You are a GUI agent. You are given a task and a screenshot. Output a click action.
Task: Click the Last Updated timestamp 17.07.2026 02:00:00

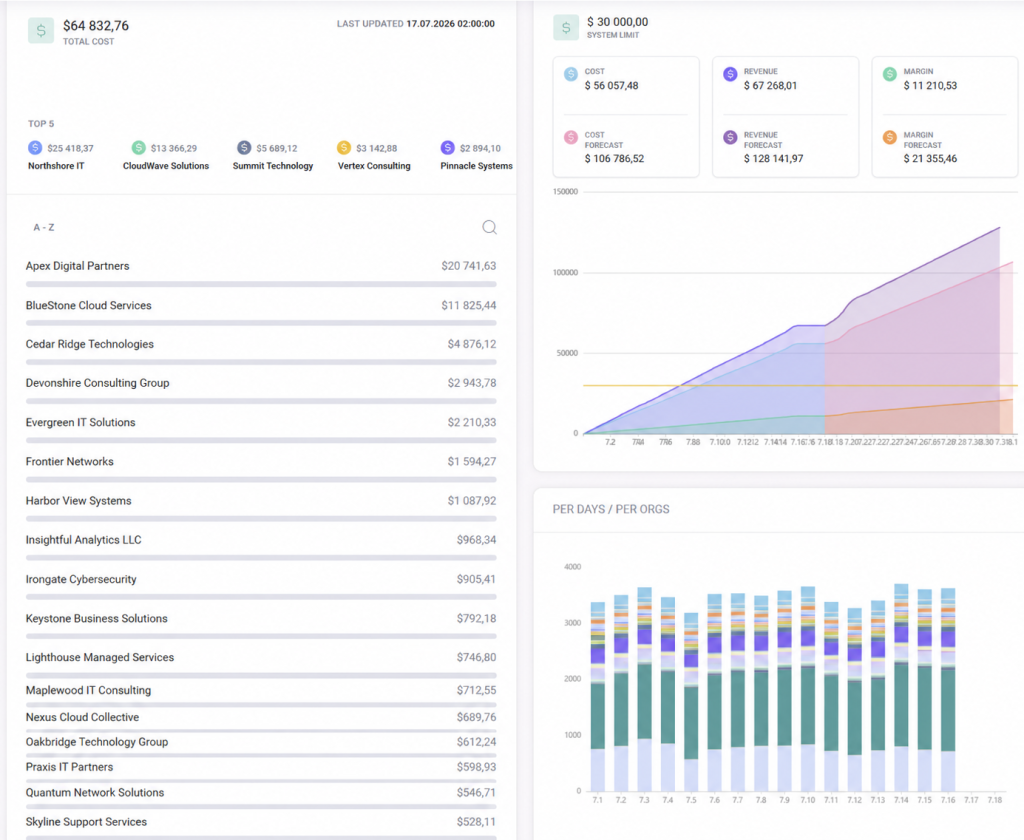(451, 24)
